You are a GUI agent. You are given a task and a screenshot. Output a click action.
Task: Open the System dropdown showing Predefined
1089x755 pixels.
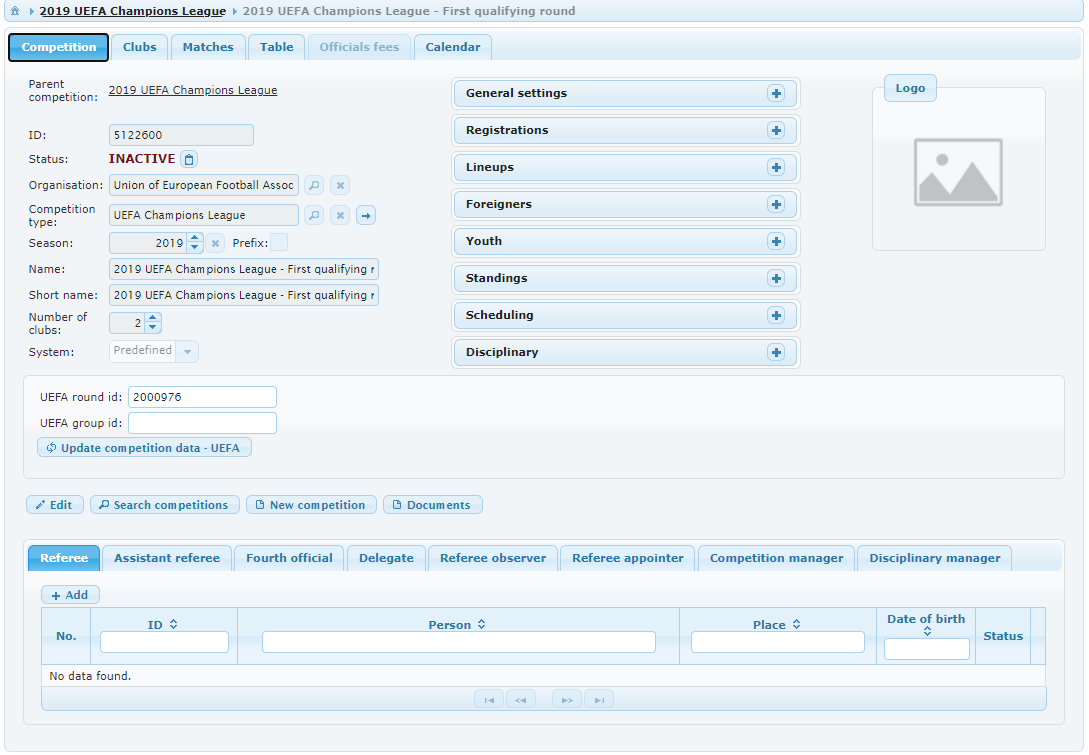(188, 351)
